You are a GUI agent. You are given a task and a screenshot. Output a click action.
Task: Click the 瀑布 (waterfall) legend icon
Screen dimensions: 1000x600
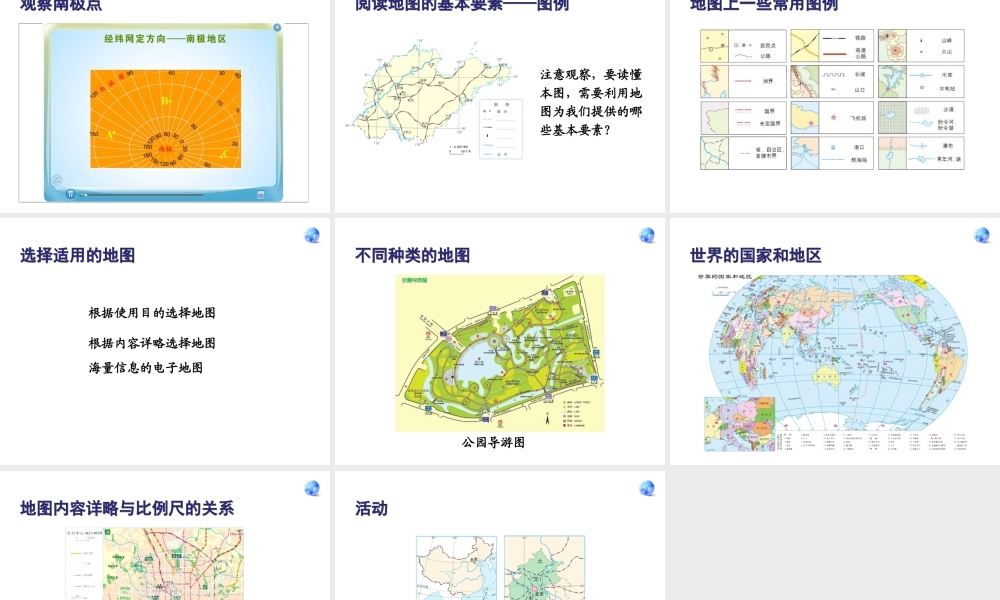921,145
